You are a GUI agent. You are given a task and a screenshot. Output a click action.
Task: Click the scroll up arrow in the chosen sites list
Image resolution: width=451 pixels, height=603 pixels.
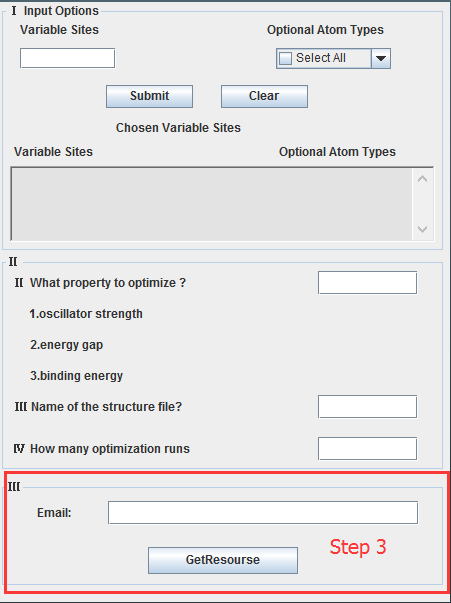(x=423, y=179)
